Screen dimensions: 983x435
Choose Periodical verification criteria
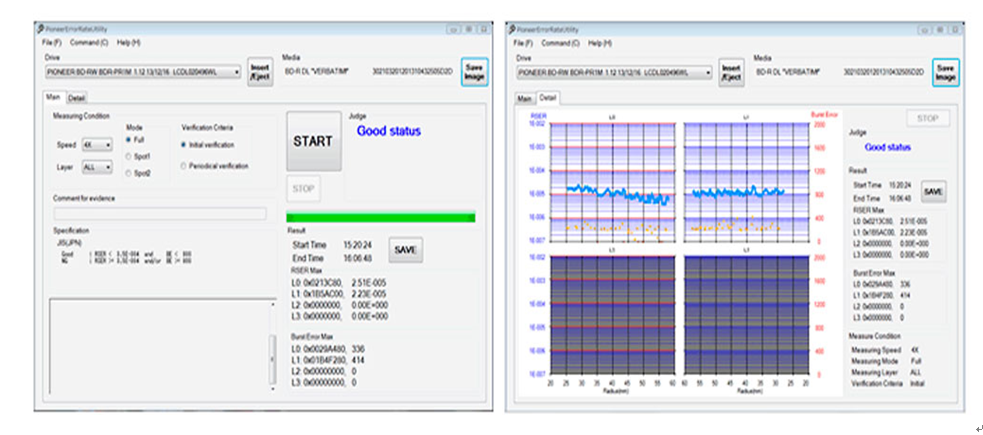[x=184, y=165]
